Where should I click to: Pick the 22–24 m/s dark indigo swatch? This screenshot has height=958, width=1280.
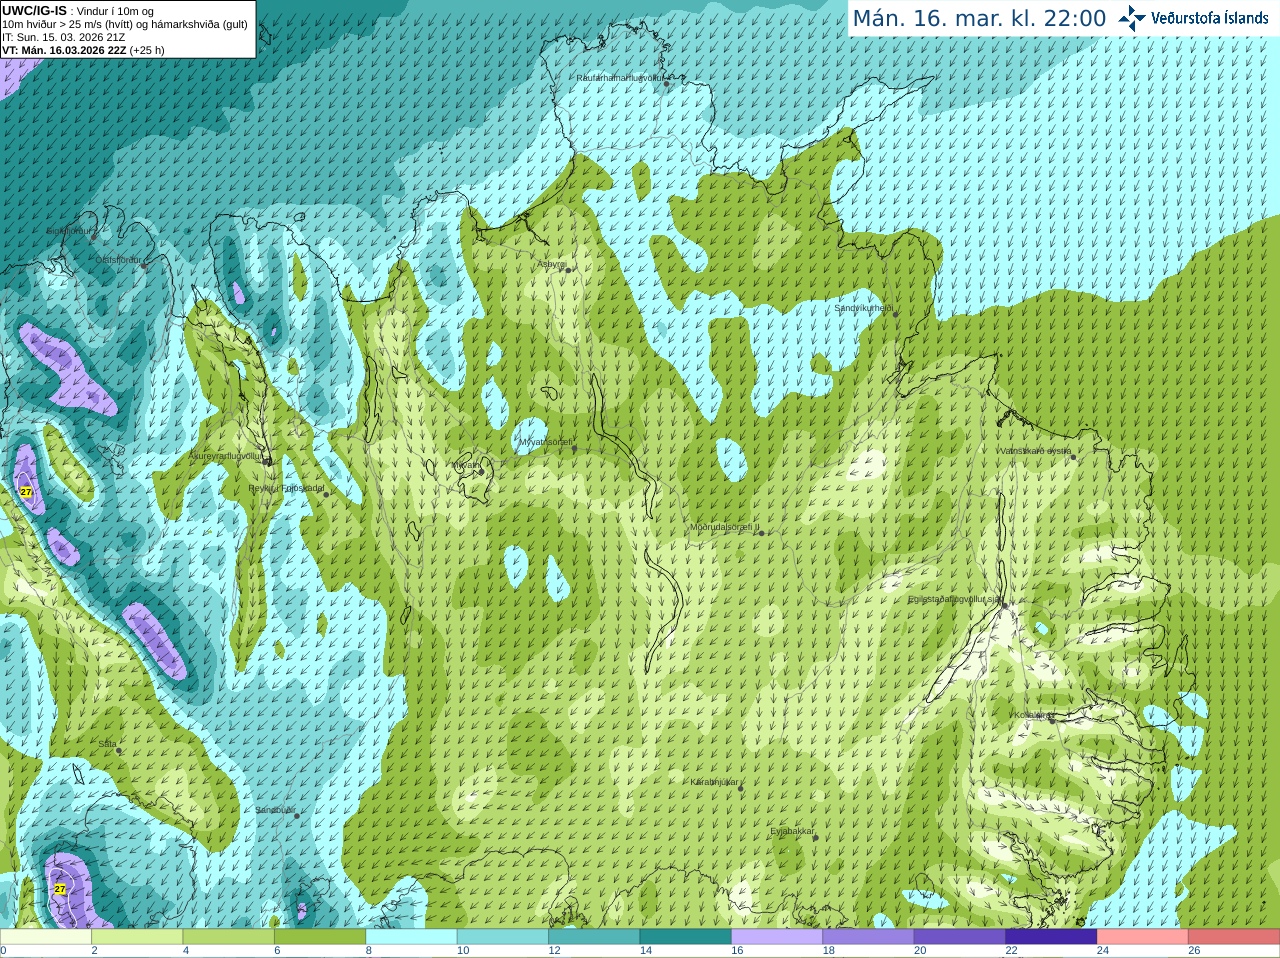pos(1051,937)
